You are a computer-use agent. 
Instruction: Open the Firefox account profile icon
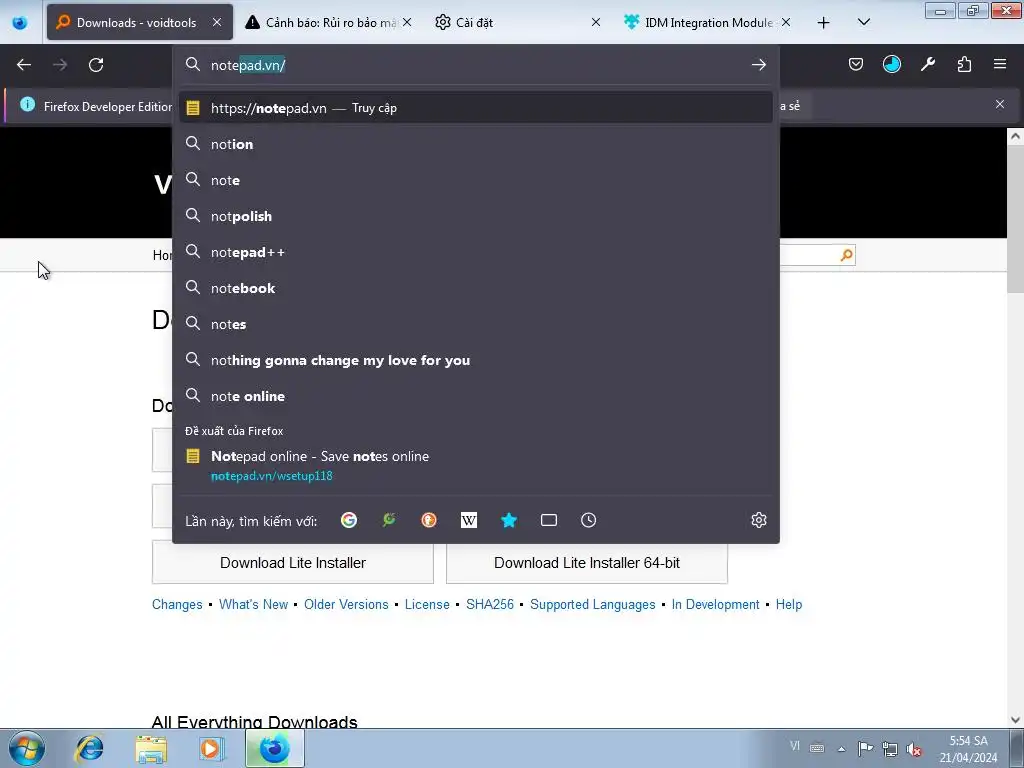pyautogui.click(x=891, y=64)
